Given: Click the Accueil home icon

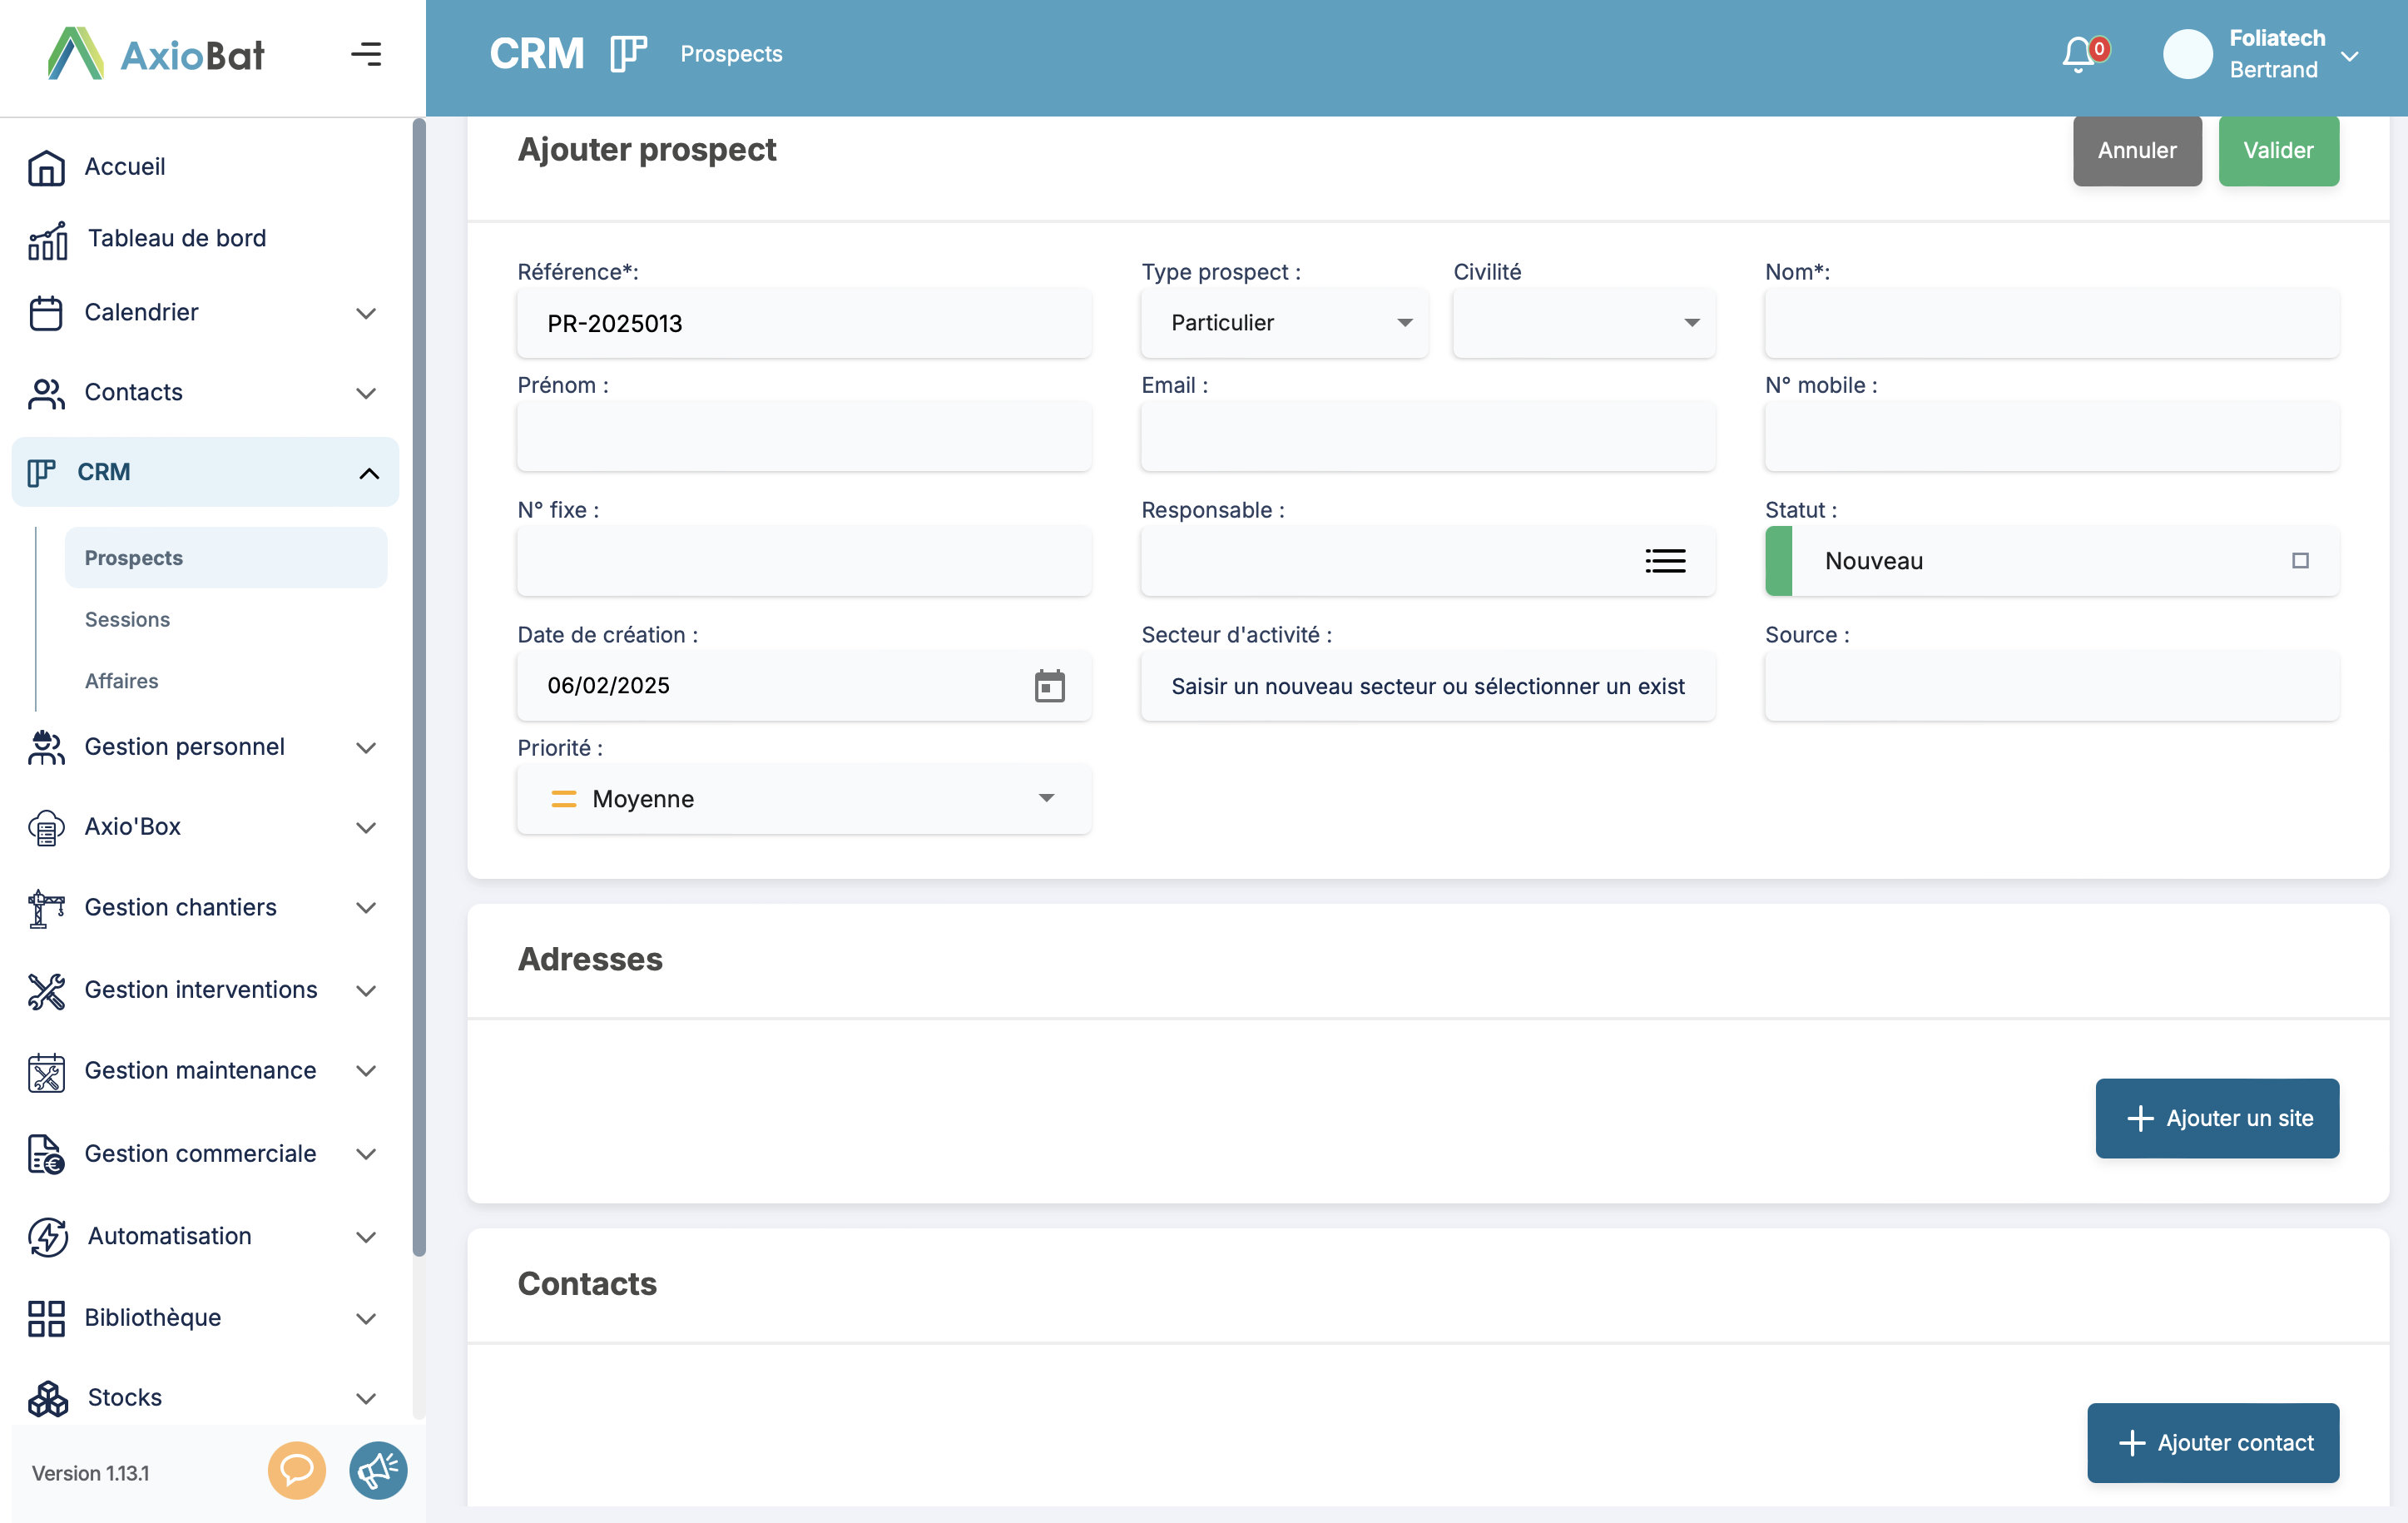Looking at the screenshot, I should coord(46,167).
